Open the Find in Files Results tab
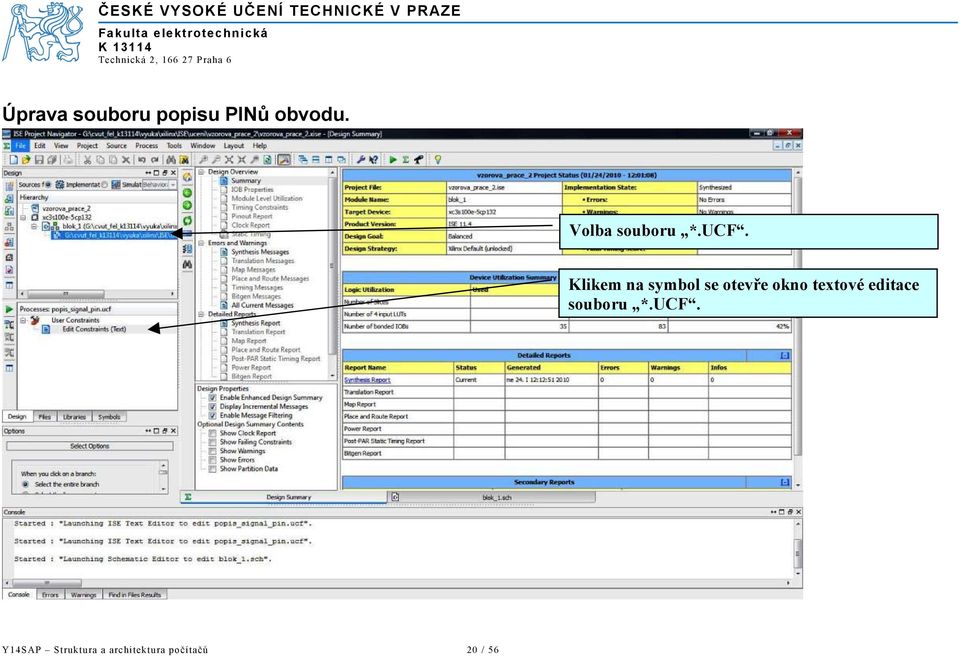The image size is (960, 657). 135,595
